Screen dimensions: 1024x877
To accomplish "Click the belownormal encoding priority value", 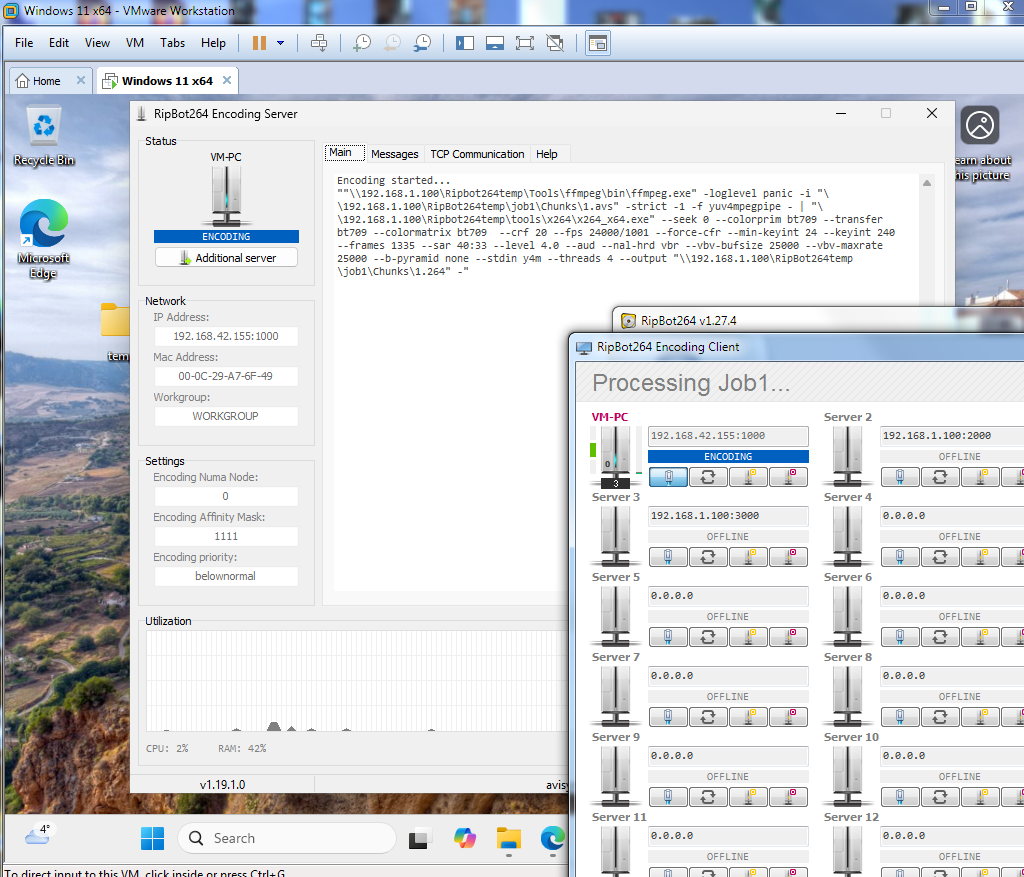I will [226, 576].
